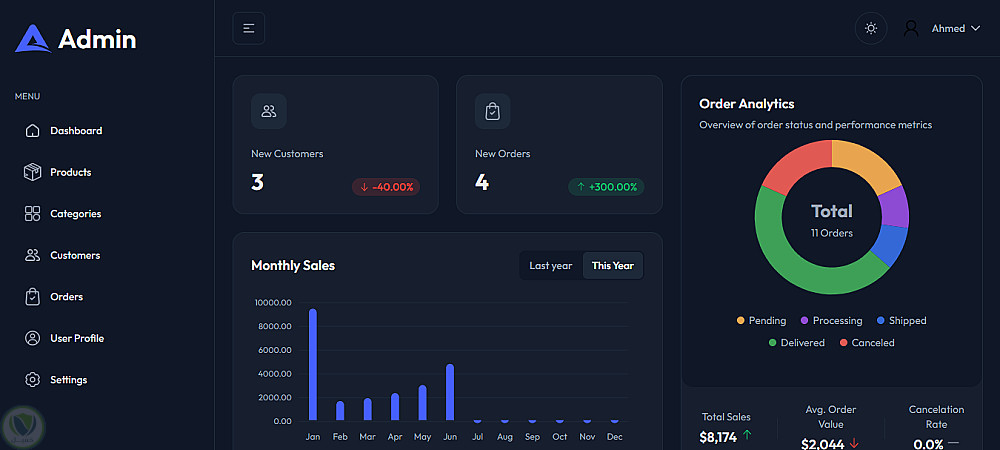Toggle the sidebar with the hamburger button
The width and height of the screenshot is (1000, 450).
tap(249, 28)
